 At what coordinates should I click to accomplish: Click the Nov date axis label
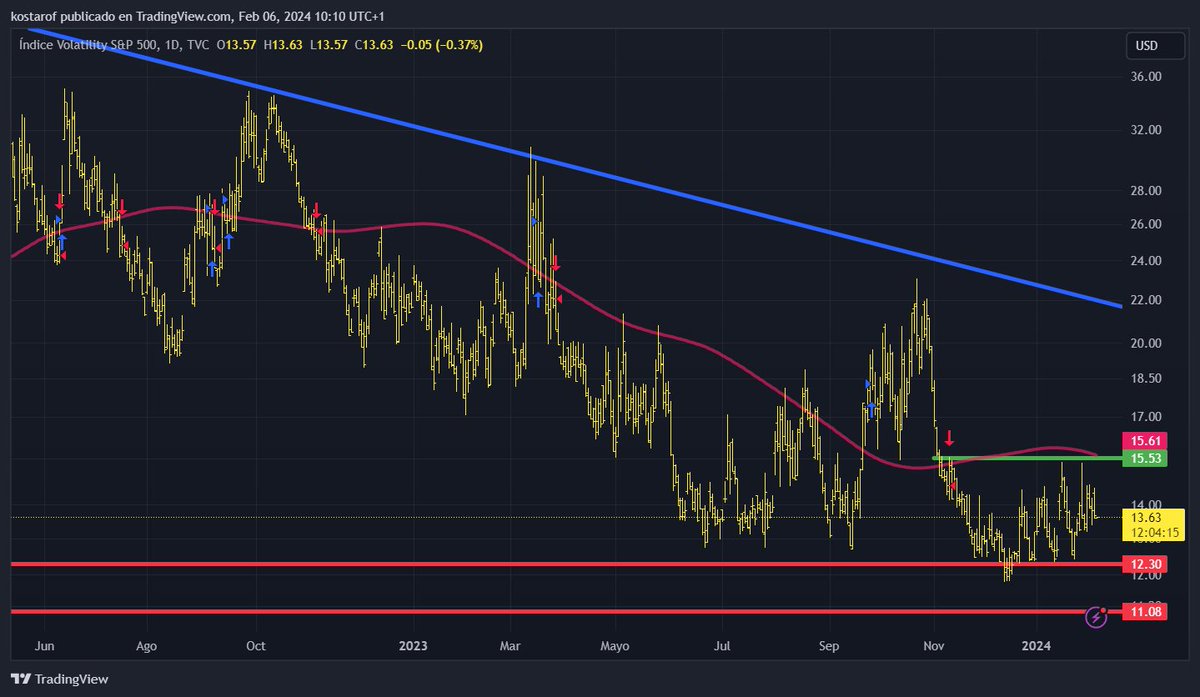click(x=934, y=646)
